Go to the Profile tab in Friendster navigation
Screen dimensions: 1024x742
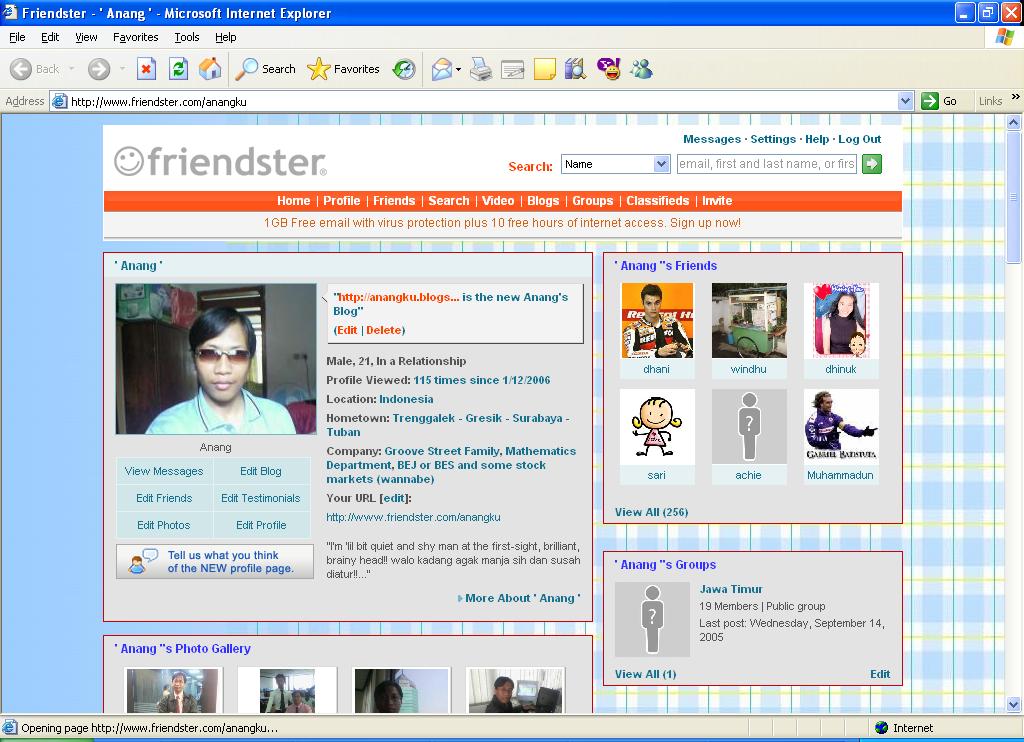tap(342, 201)
